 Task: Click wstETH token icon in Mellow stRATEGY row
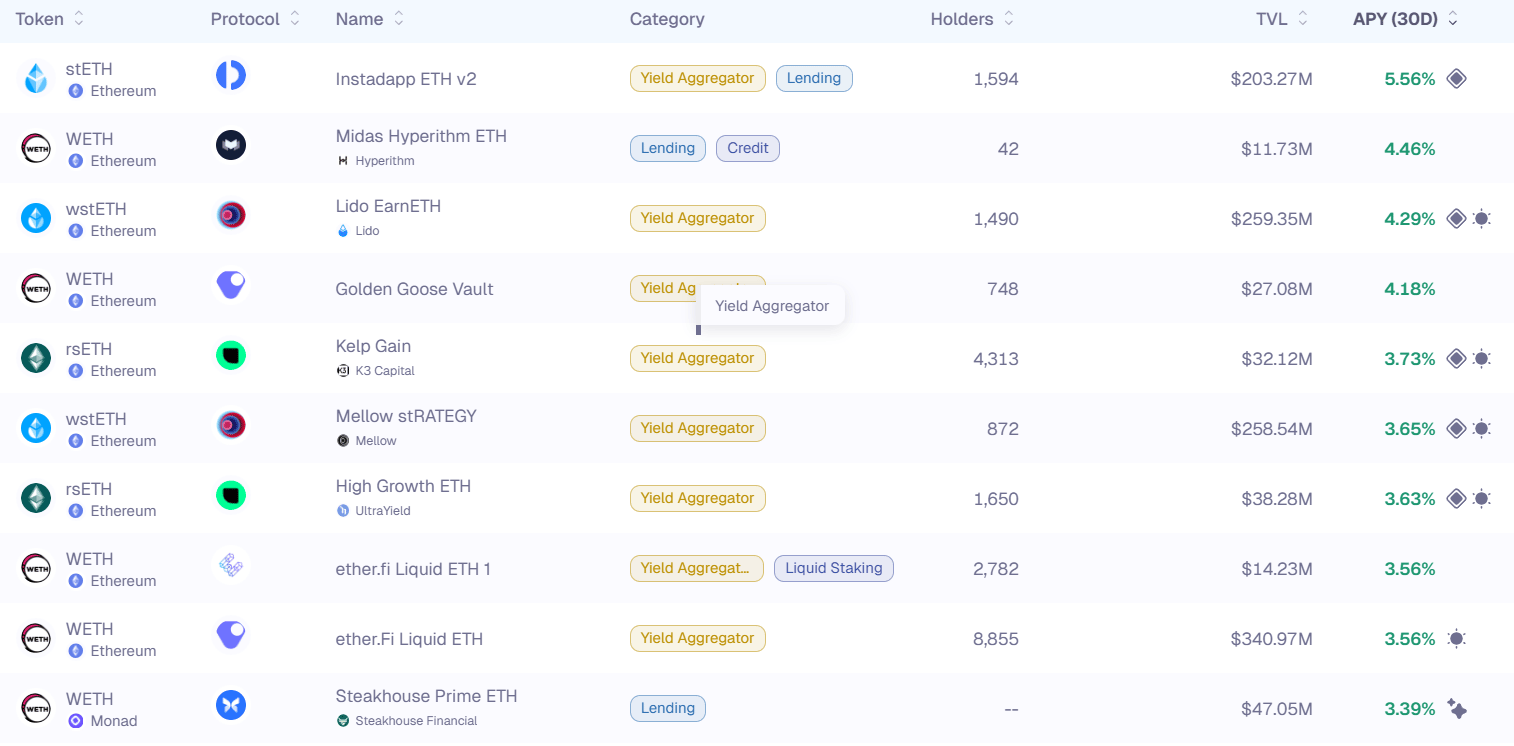pyautogui.click(x=36, y=428)
